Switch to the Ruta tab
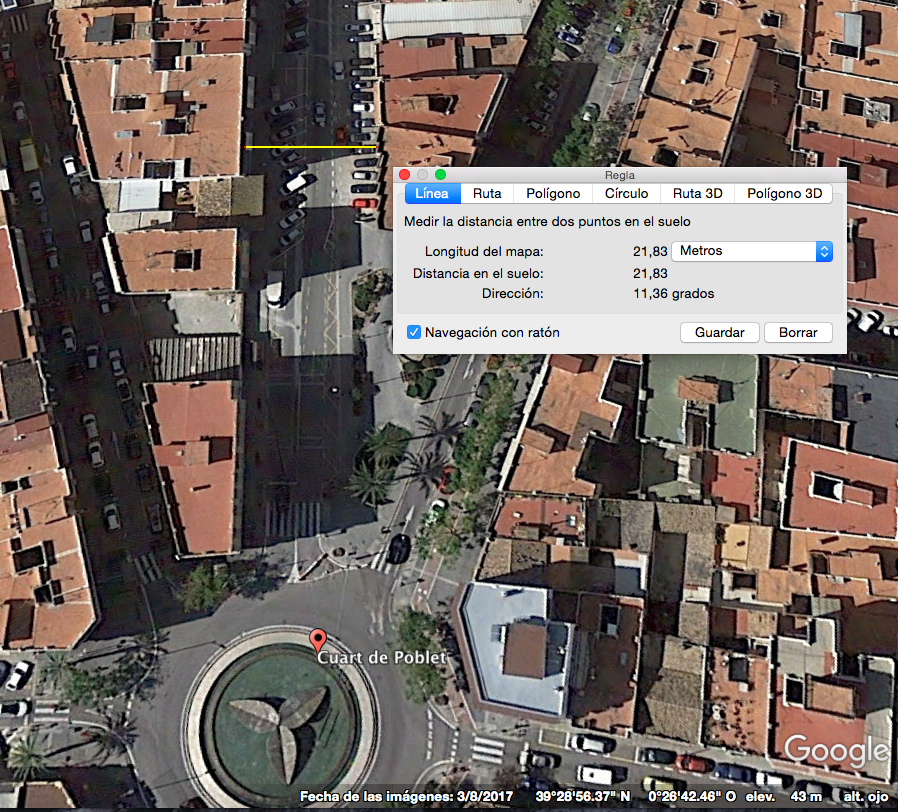This screenshot has width=898, height=812. [487, 194]
